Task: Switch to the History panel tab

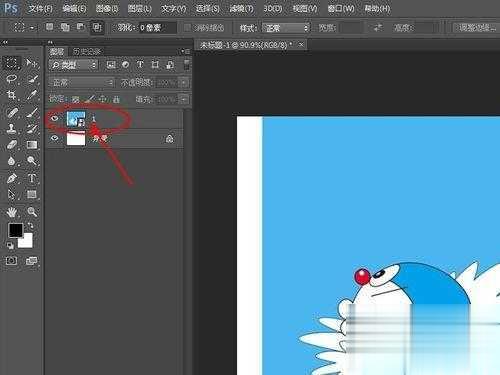Action: (x=87, y=51)
